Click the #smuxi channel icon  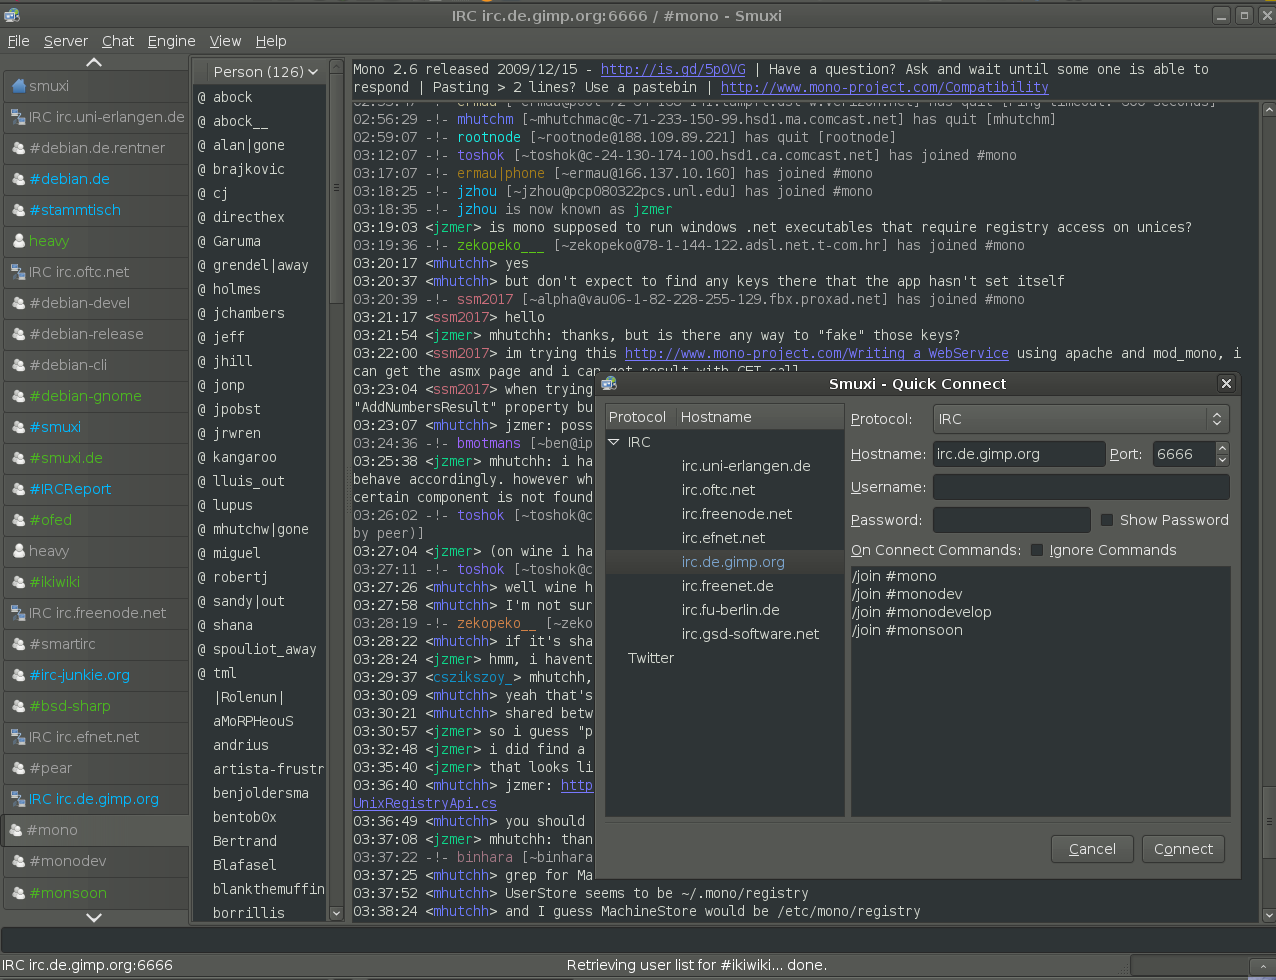tap(18, 427)
